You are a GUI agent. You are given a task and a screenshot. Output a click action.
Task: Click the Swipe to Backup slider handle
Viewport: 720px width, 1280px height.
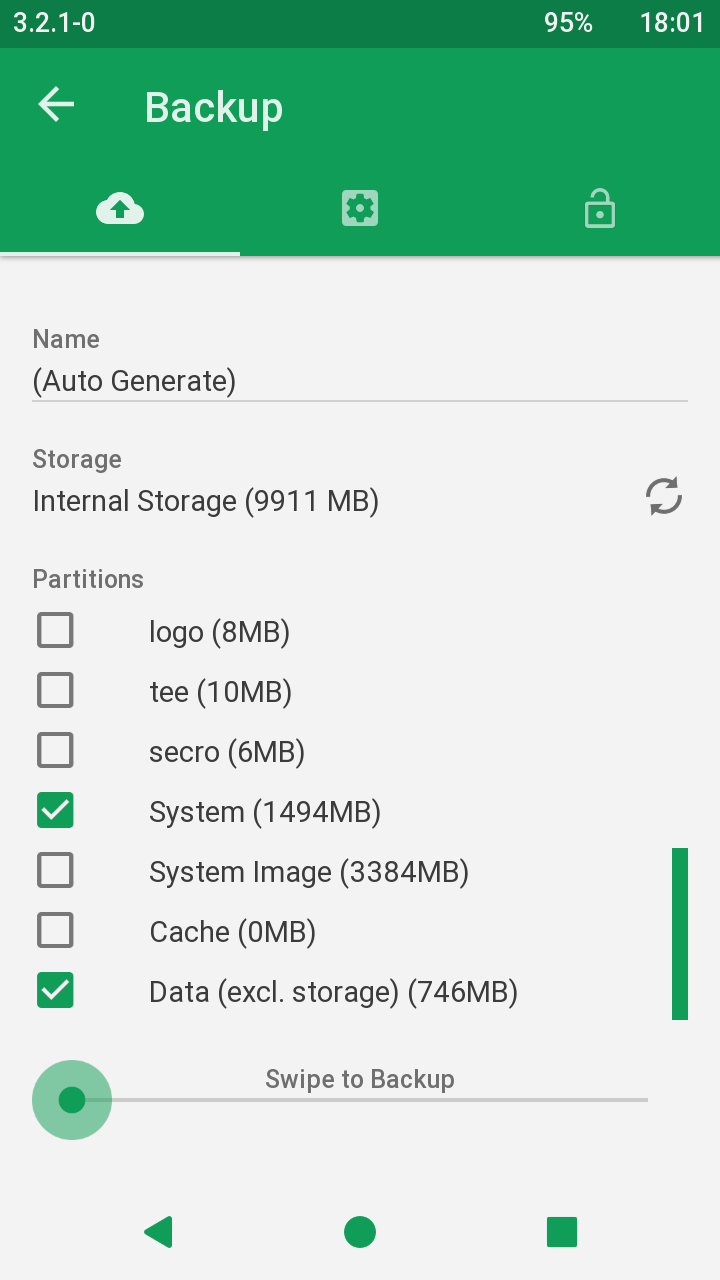(72, 1100)
